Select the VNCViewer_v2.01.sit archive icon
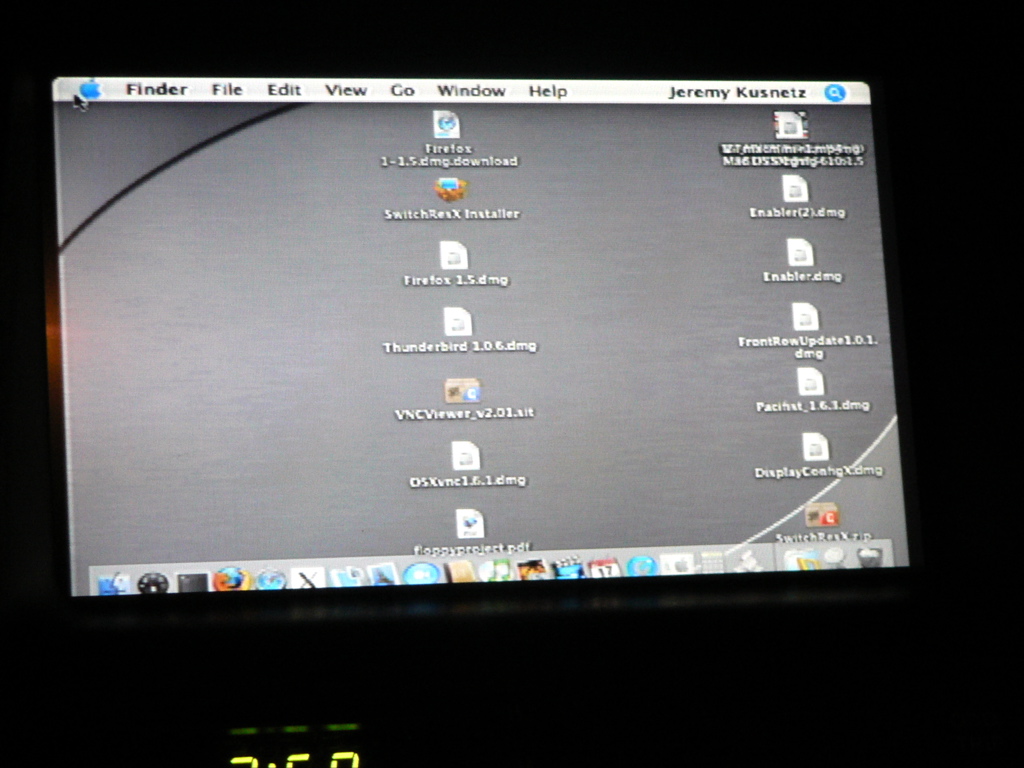The height and width of the screenshot is (768, 1024). [x=462, y=390]
